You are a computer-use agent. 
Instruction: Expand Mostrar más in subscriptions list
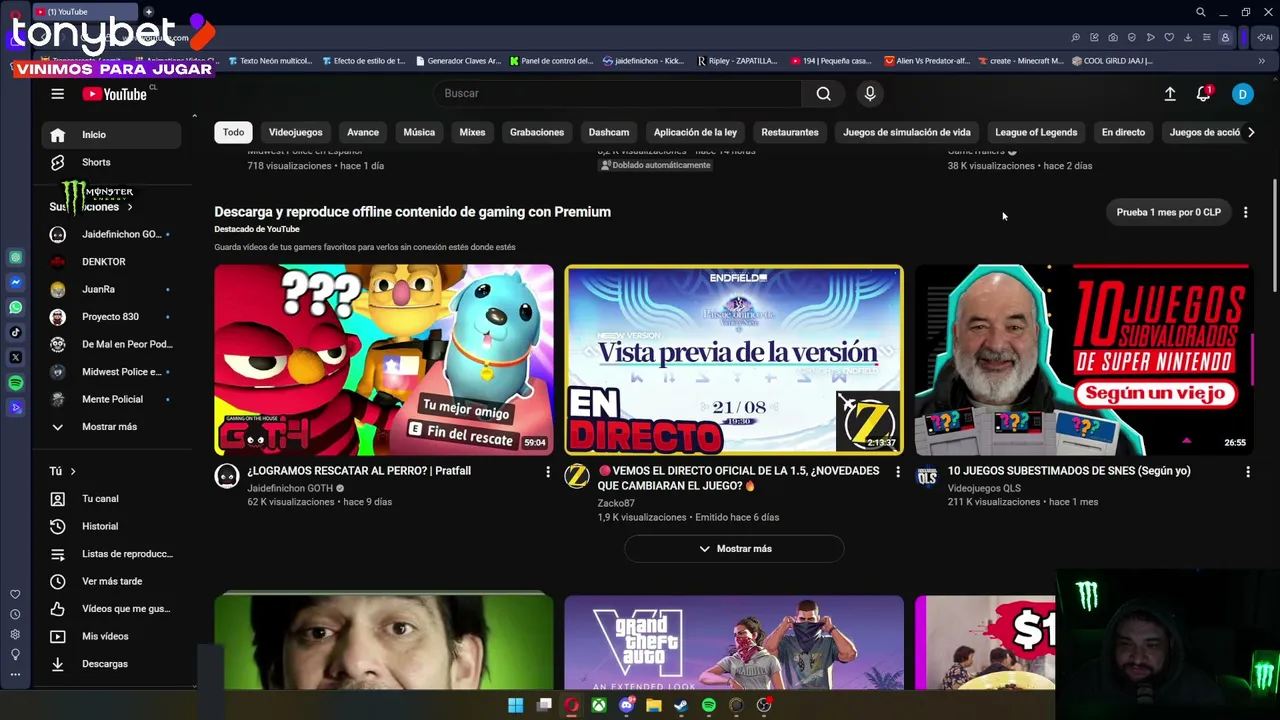[x=111, y=427]
